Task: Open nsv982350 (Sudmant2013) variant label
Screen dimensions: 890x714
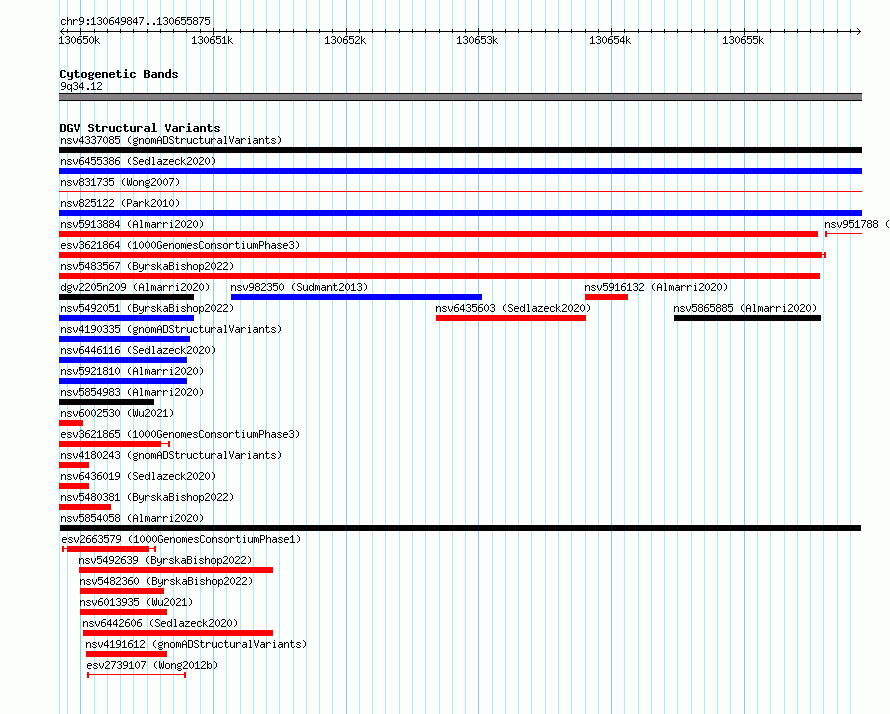Action: tap(299, 287)
